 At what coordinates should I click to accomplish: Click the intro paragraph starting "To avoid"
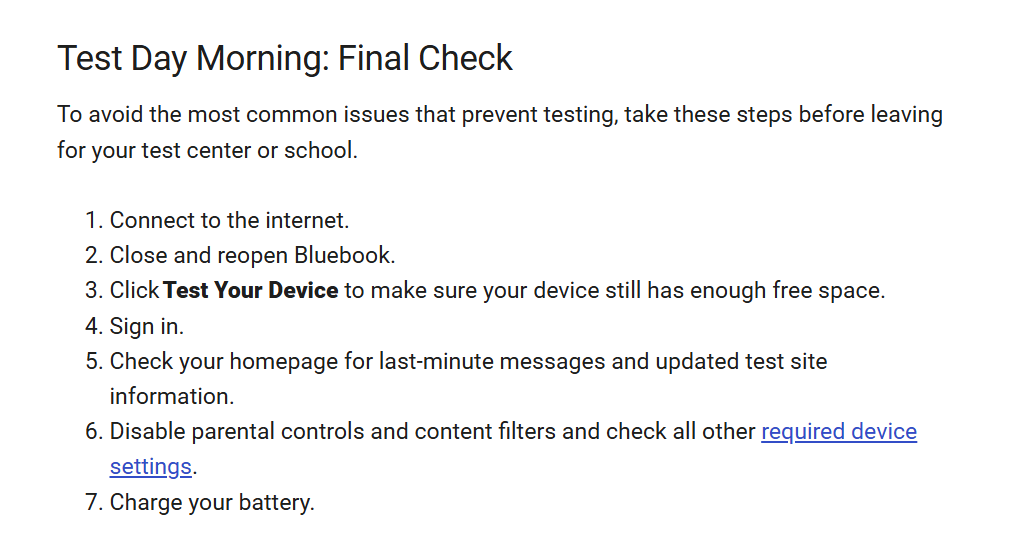(500, 132)
